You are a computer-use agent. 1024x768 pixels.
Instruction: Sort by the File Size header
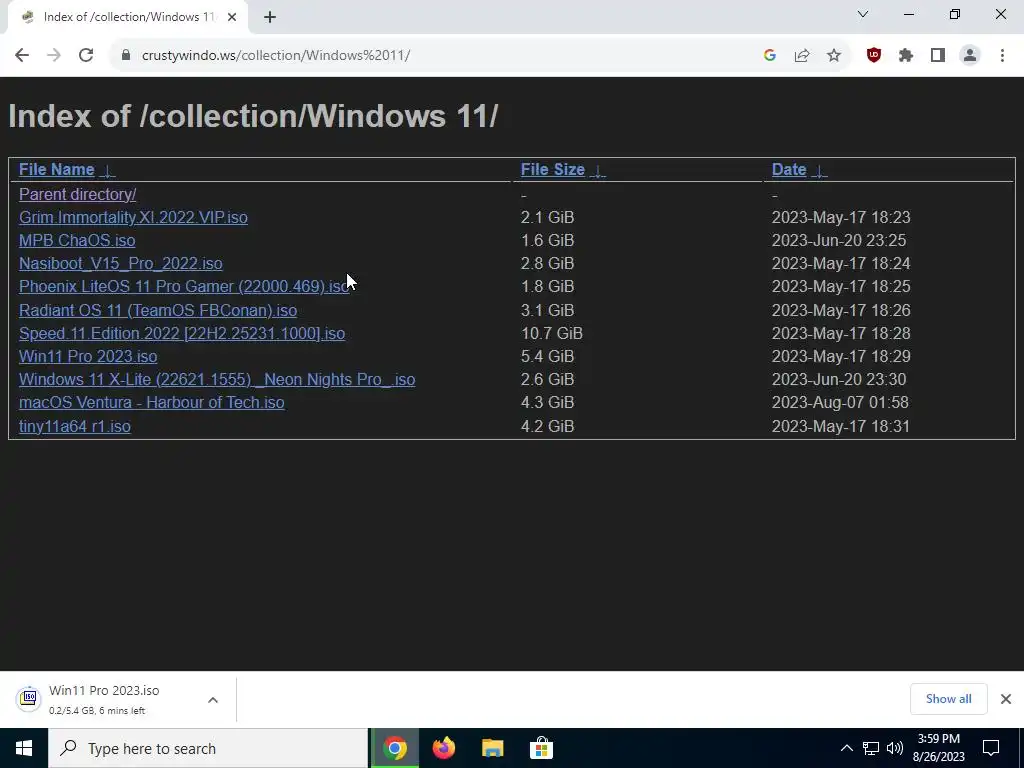[552, 170]
